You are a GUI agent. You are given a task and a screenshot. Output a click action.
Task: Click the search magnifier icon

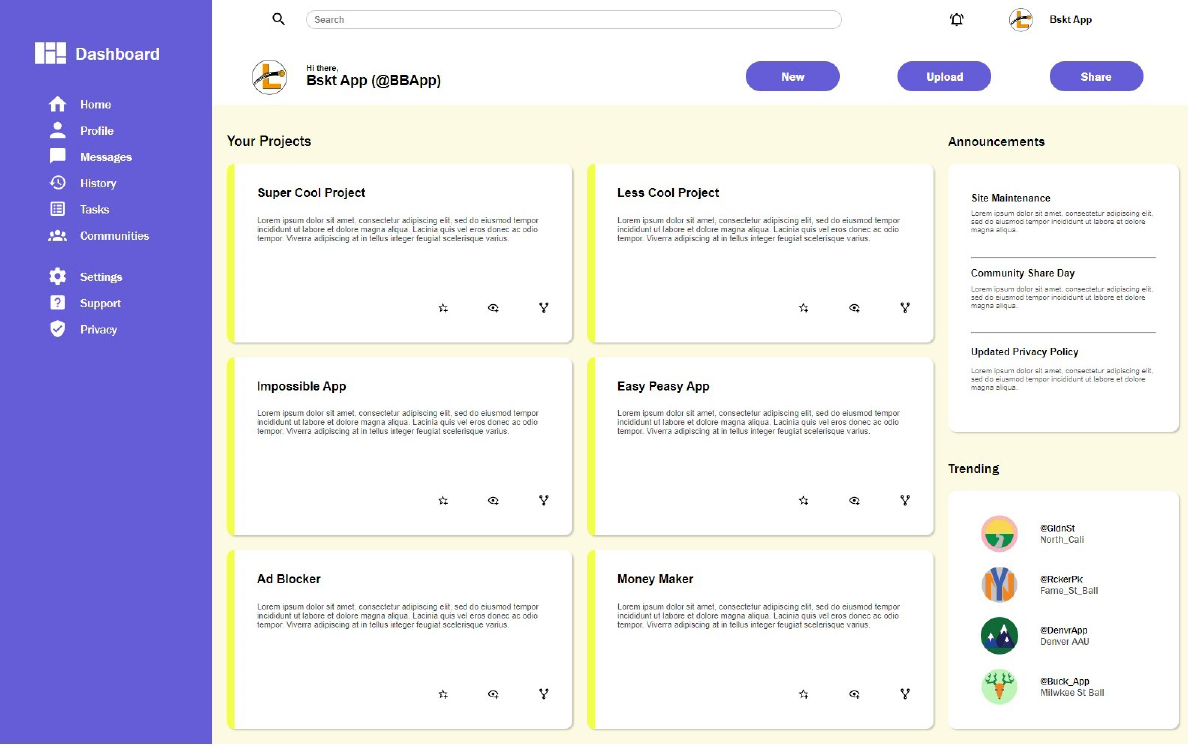(279, 19)
